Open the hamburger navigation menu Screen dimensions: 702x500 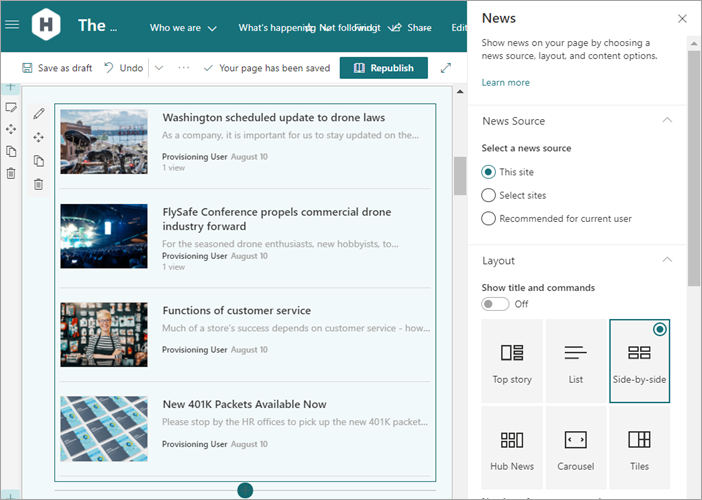coord(12,25)
